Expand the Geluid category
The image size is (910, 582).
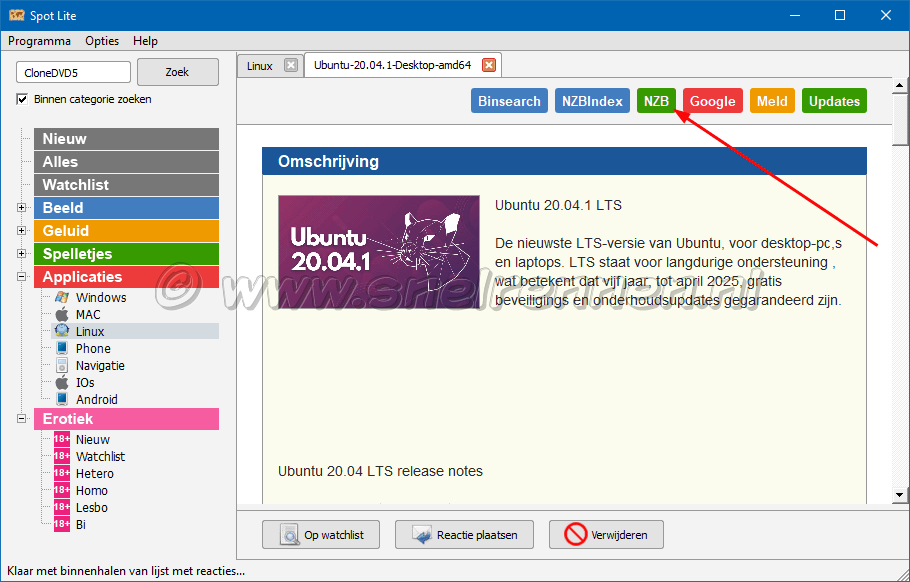pos(21,230)
